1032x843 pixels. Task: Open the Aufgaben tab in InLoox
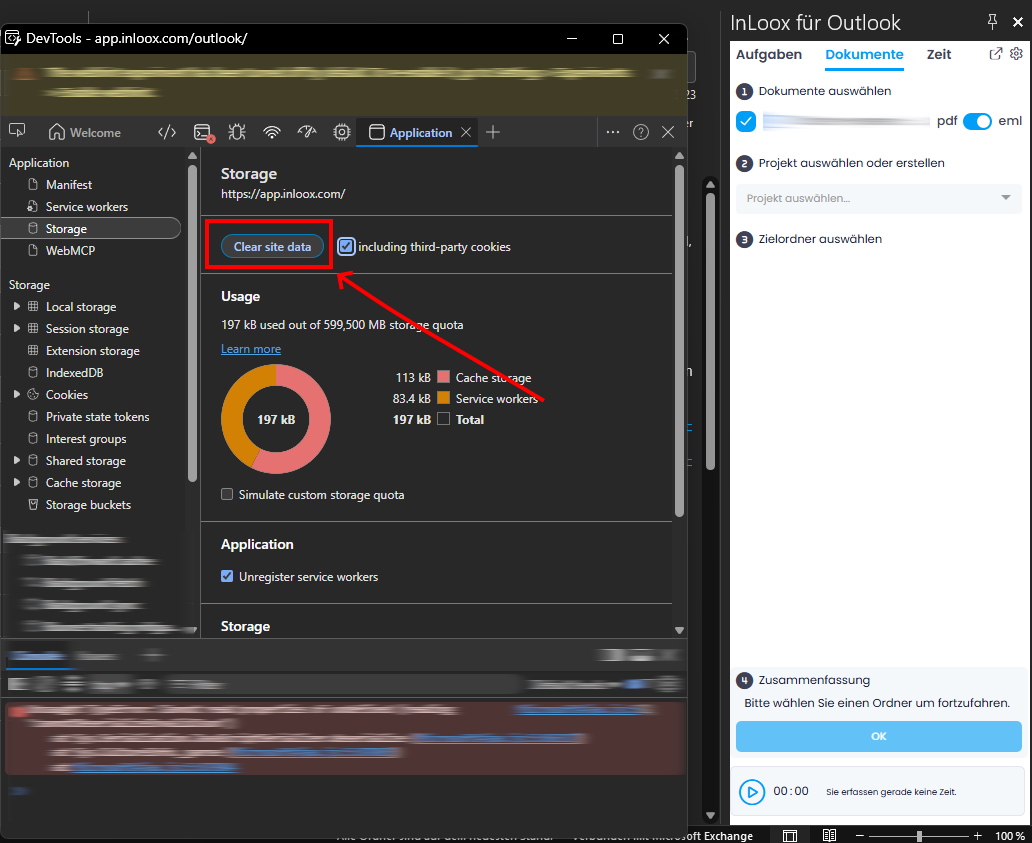tap(769, 55)
